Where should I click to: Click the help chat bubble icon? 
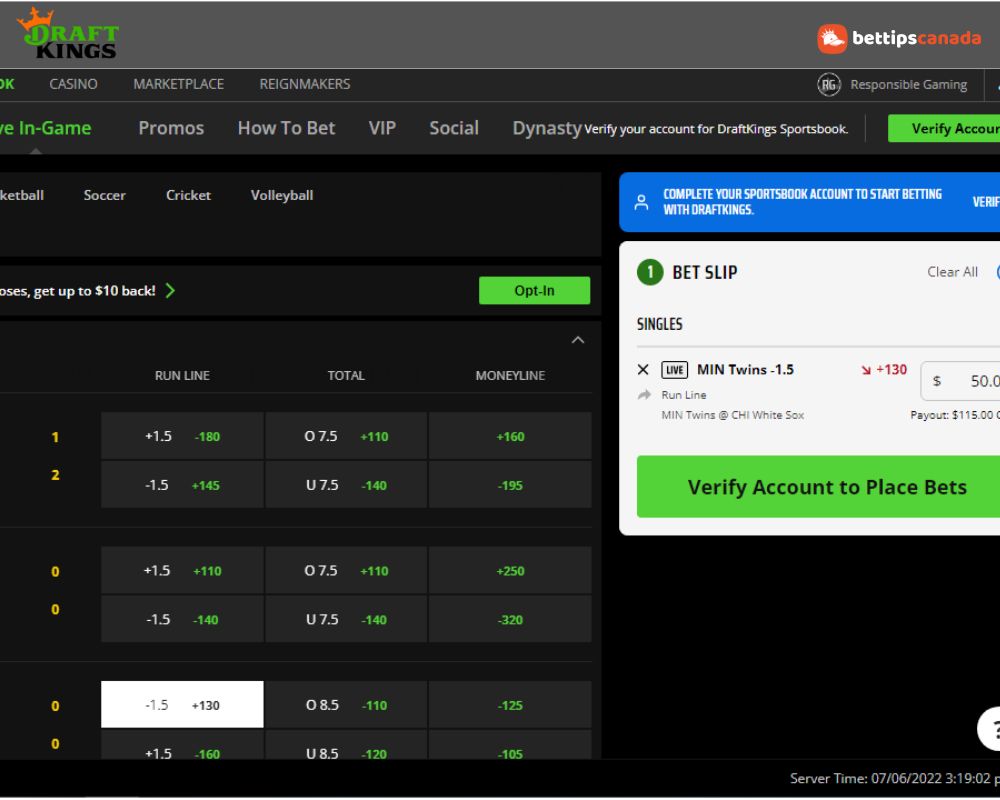point(990,729)
